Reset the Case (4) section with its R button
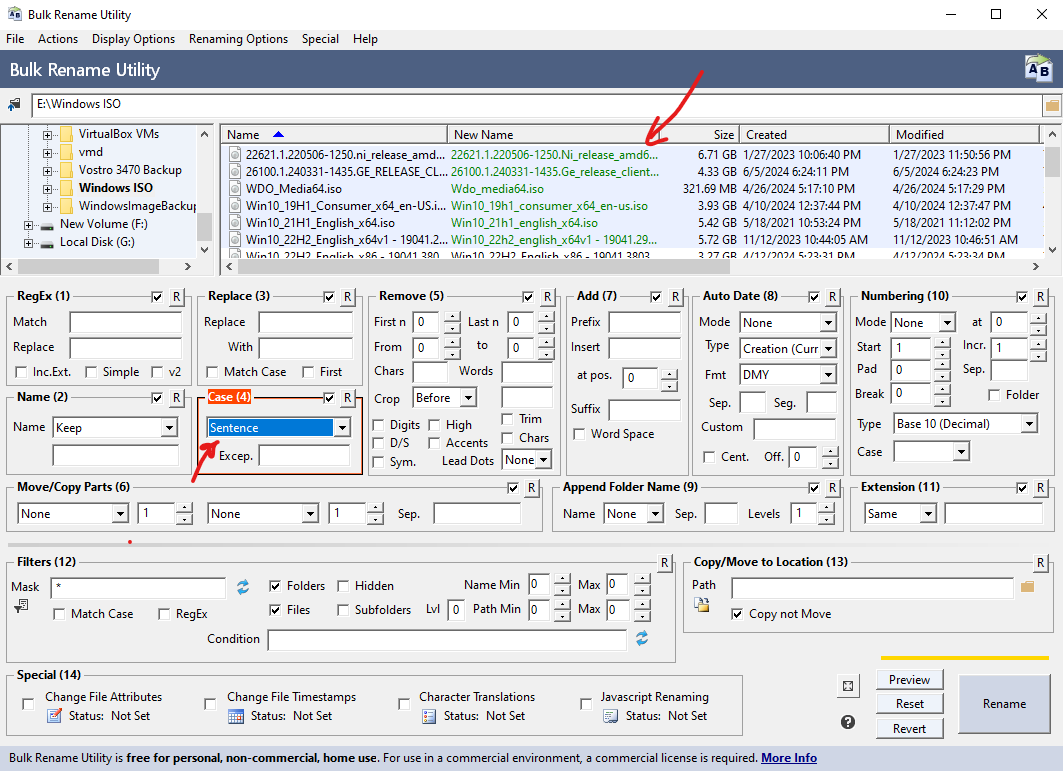This screenshot has width=1063, height=771. (x=347, y=398)
